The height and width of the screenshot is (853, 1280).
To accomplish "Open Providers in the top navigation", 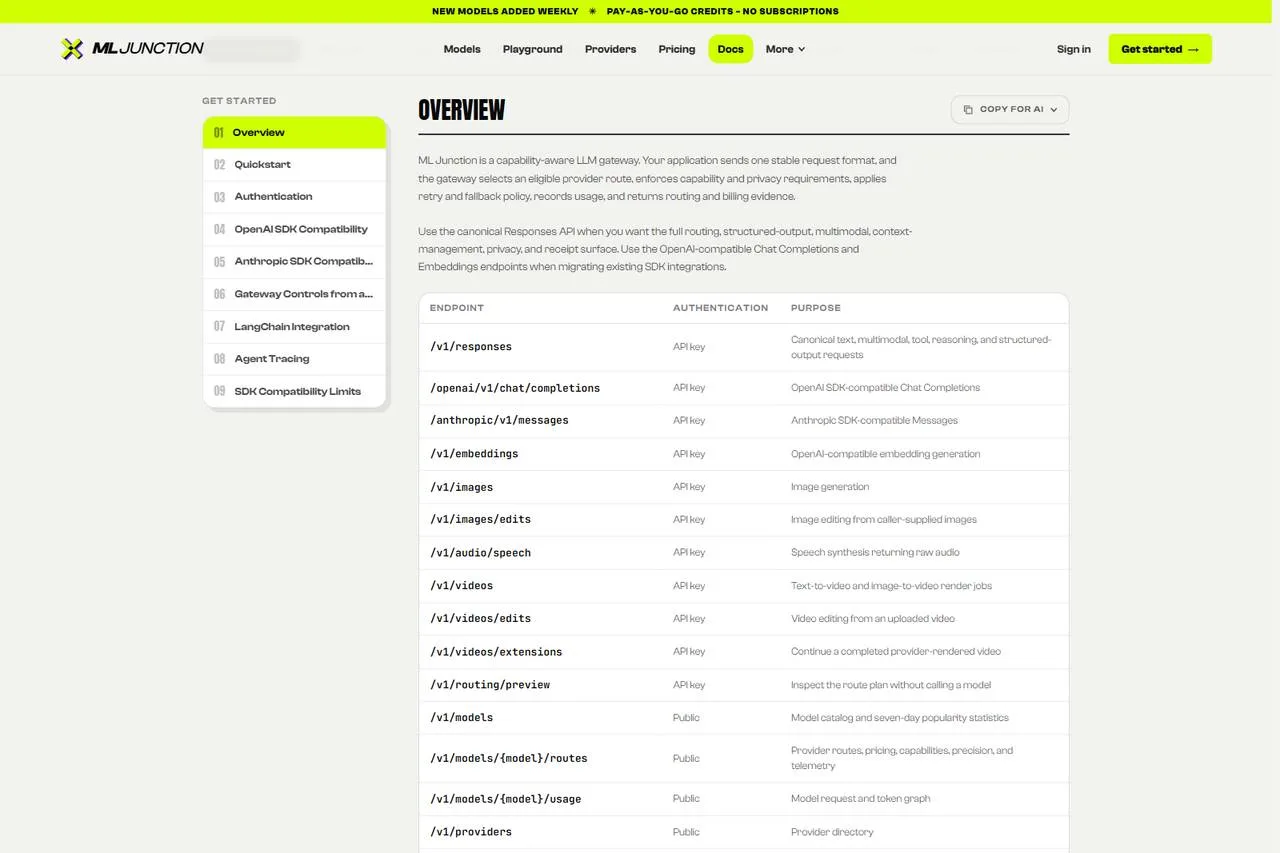I will pyautogui.click(x=611, y=49).
